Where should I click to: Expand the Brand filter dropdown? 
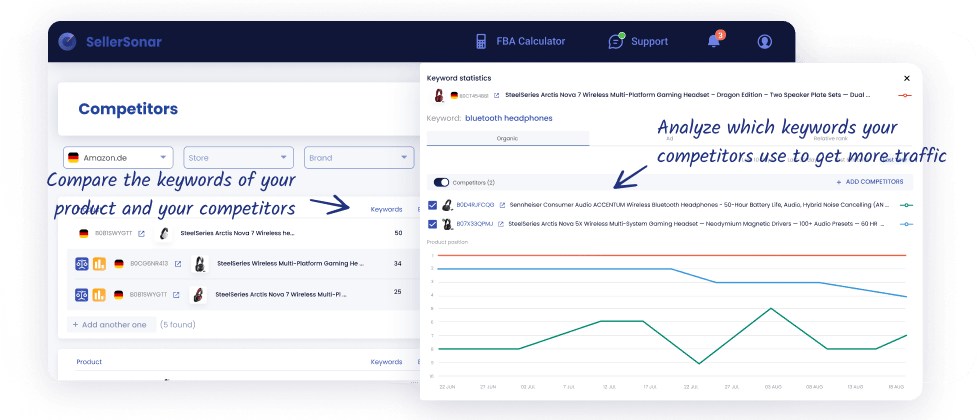click(x=358, y=158)
